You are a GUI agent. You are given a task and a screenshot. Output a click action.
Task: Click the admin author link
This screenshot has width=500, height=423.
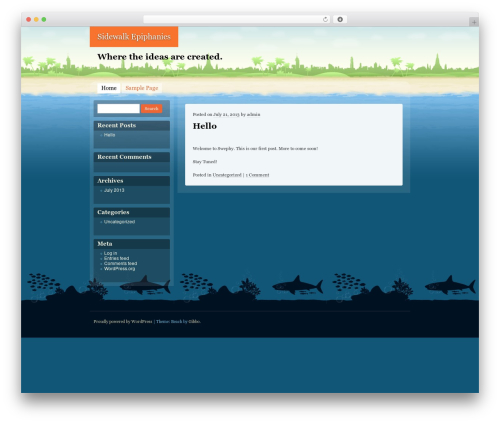point(253,114)
